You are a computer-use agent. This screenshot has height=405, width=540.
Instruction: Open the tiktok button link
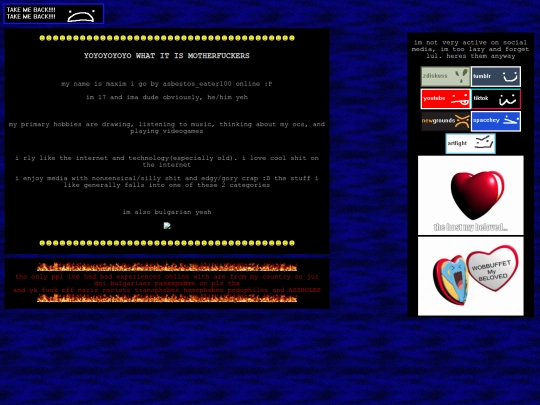pos(496,99)
